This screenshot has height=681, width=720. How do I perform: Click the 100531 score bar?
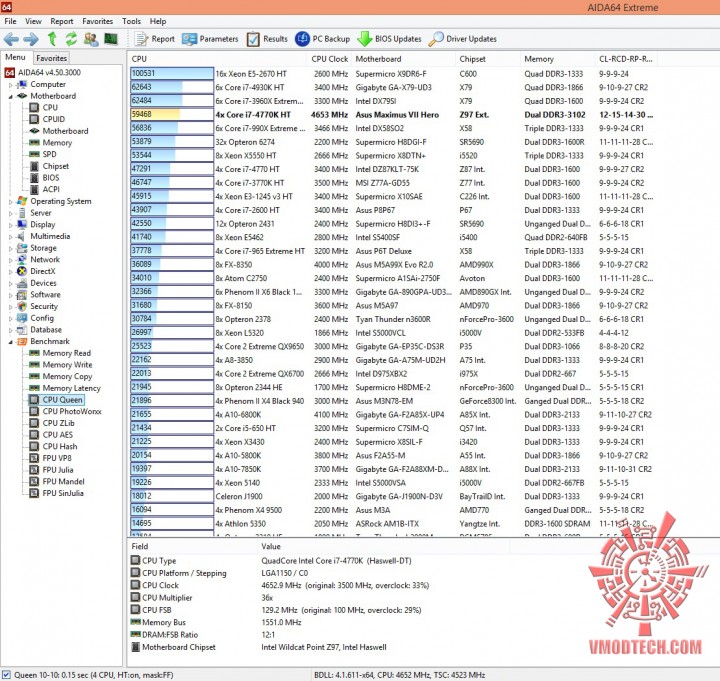coord(172,73)
